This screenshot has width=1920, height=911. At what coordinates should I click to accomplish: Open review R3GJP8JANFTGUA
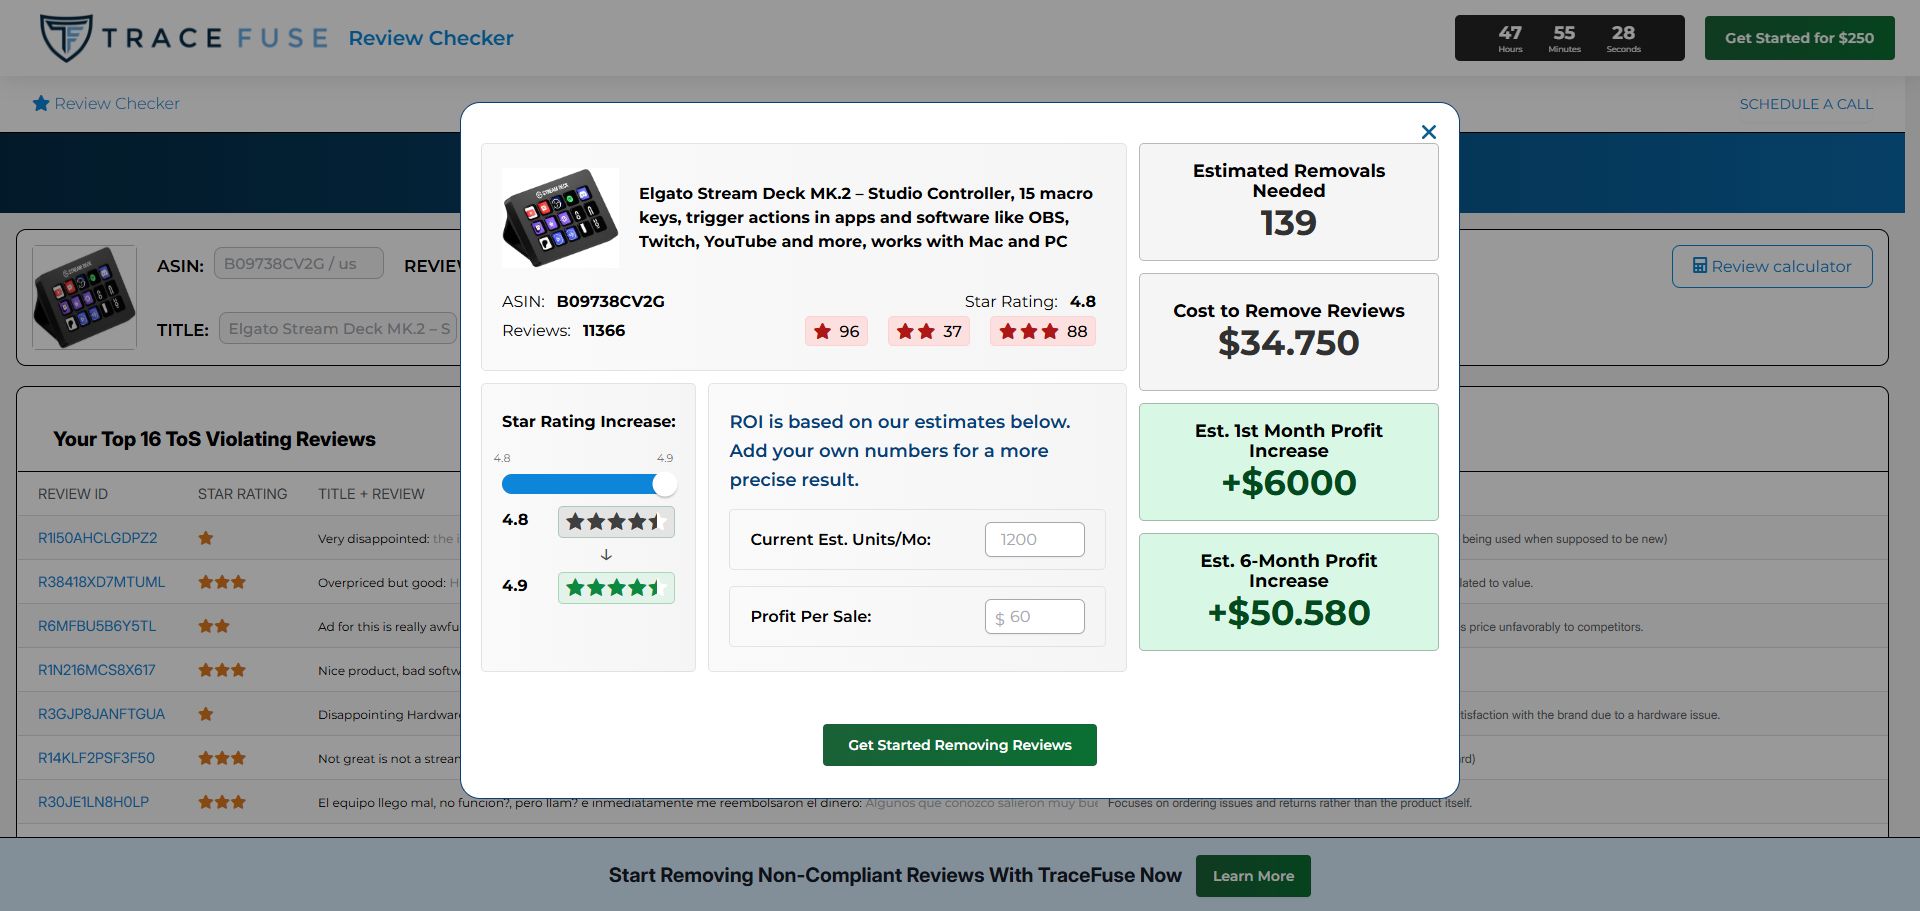pos(101,714)
